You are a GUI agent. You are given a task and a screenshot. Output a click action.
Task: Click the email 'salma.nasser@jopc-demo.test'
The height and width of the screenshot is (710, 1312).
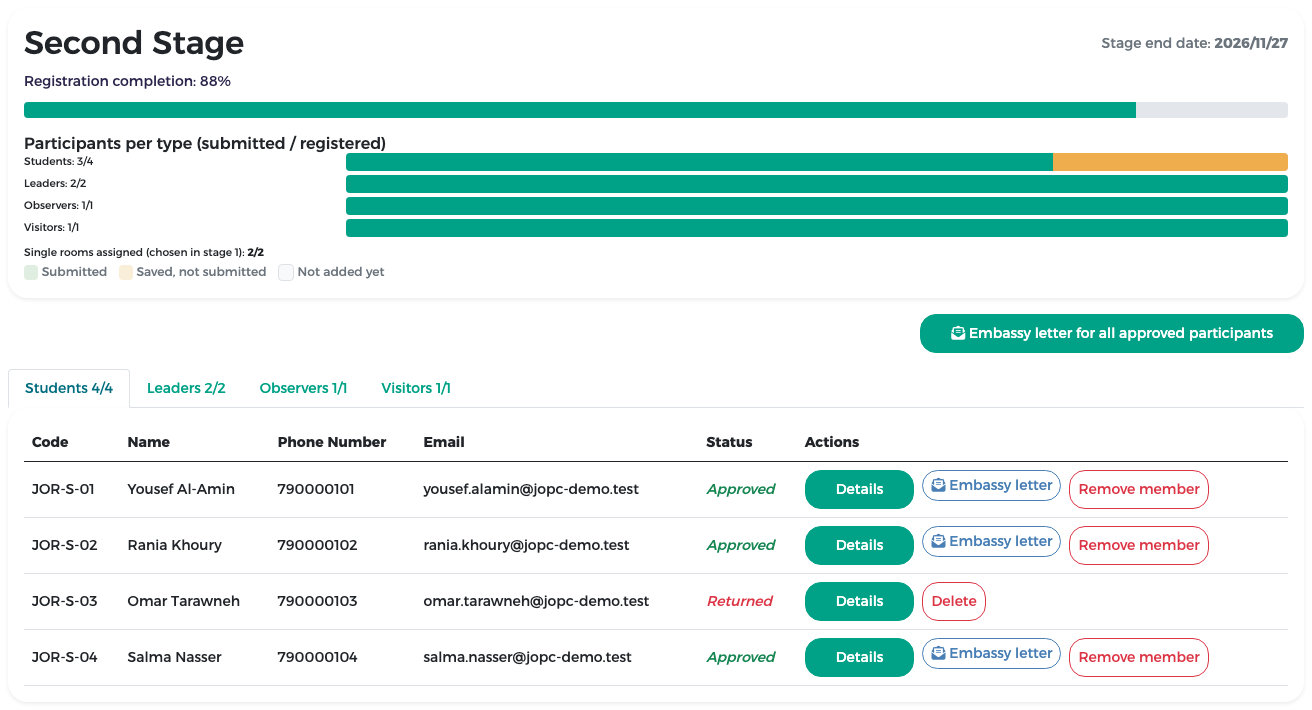pos(528,657)
